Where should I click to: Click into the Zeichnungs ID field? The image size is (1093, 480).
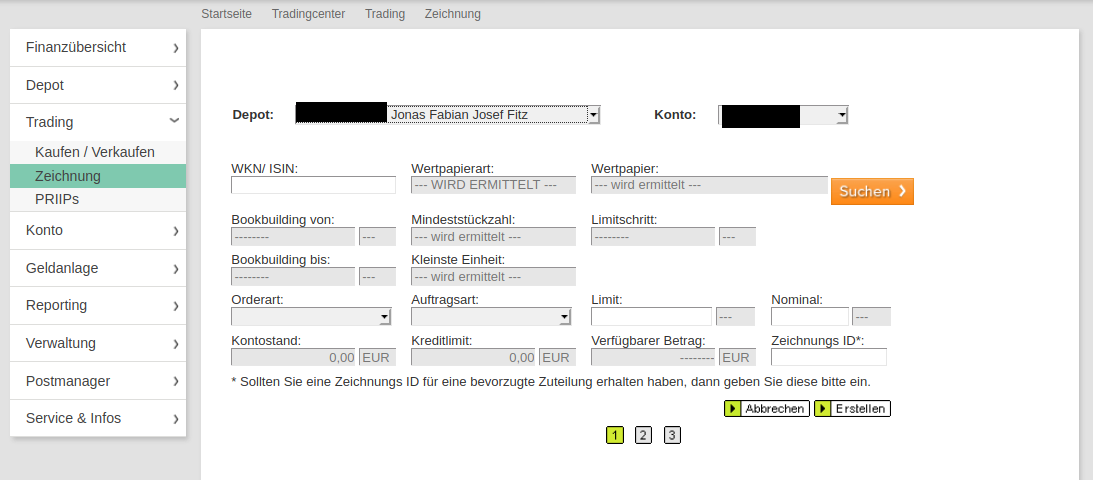[x=828, y=357]
